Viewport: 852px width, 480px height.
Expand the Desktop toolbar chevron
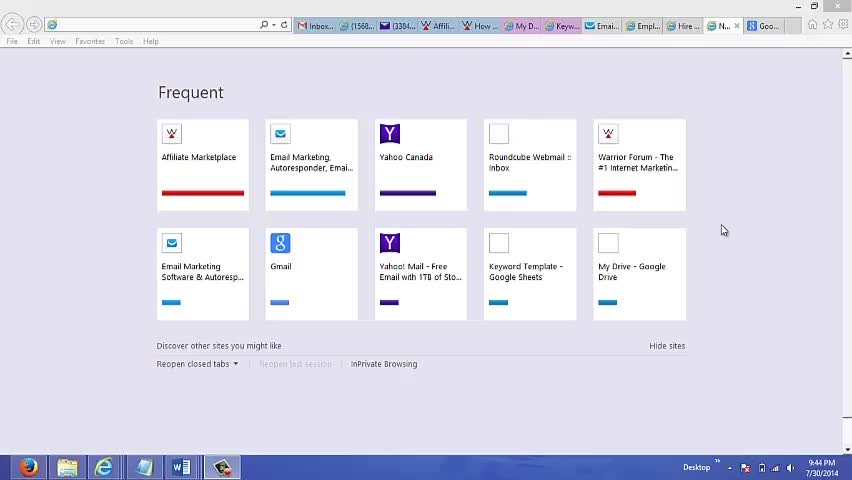pyautogui.click(x=717, y=462)
